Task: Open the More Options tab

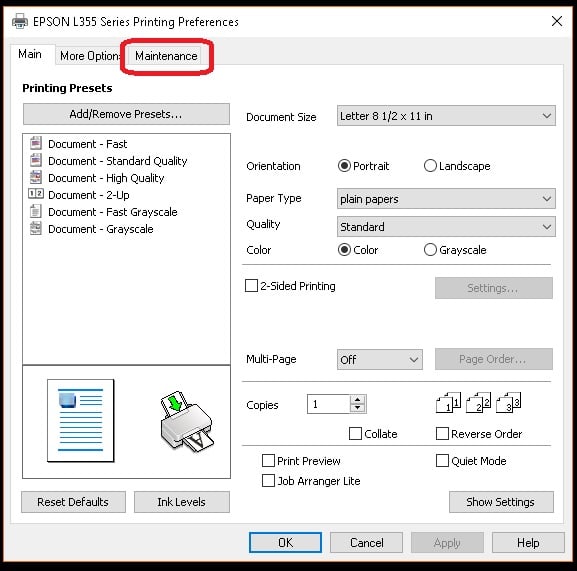Action: 90,56
